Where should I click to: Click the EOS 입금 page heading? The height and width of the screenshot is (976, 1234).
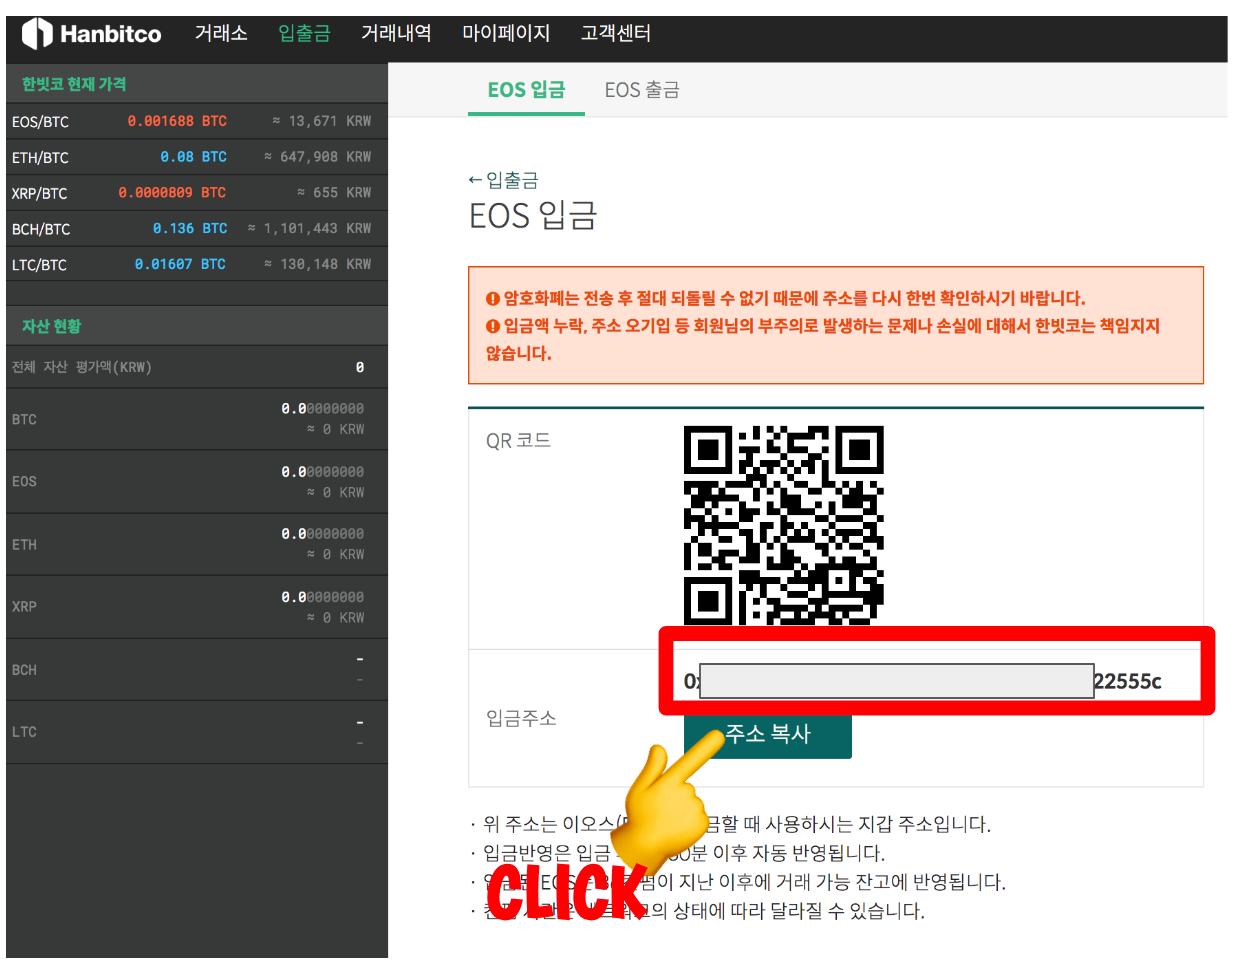[533, 215]
